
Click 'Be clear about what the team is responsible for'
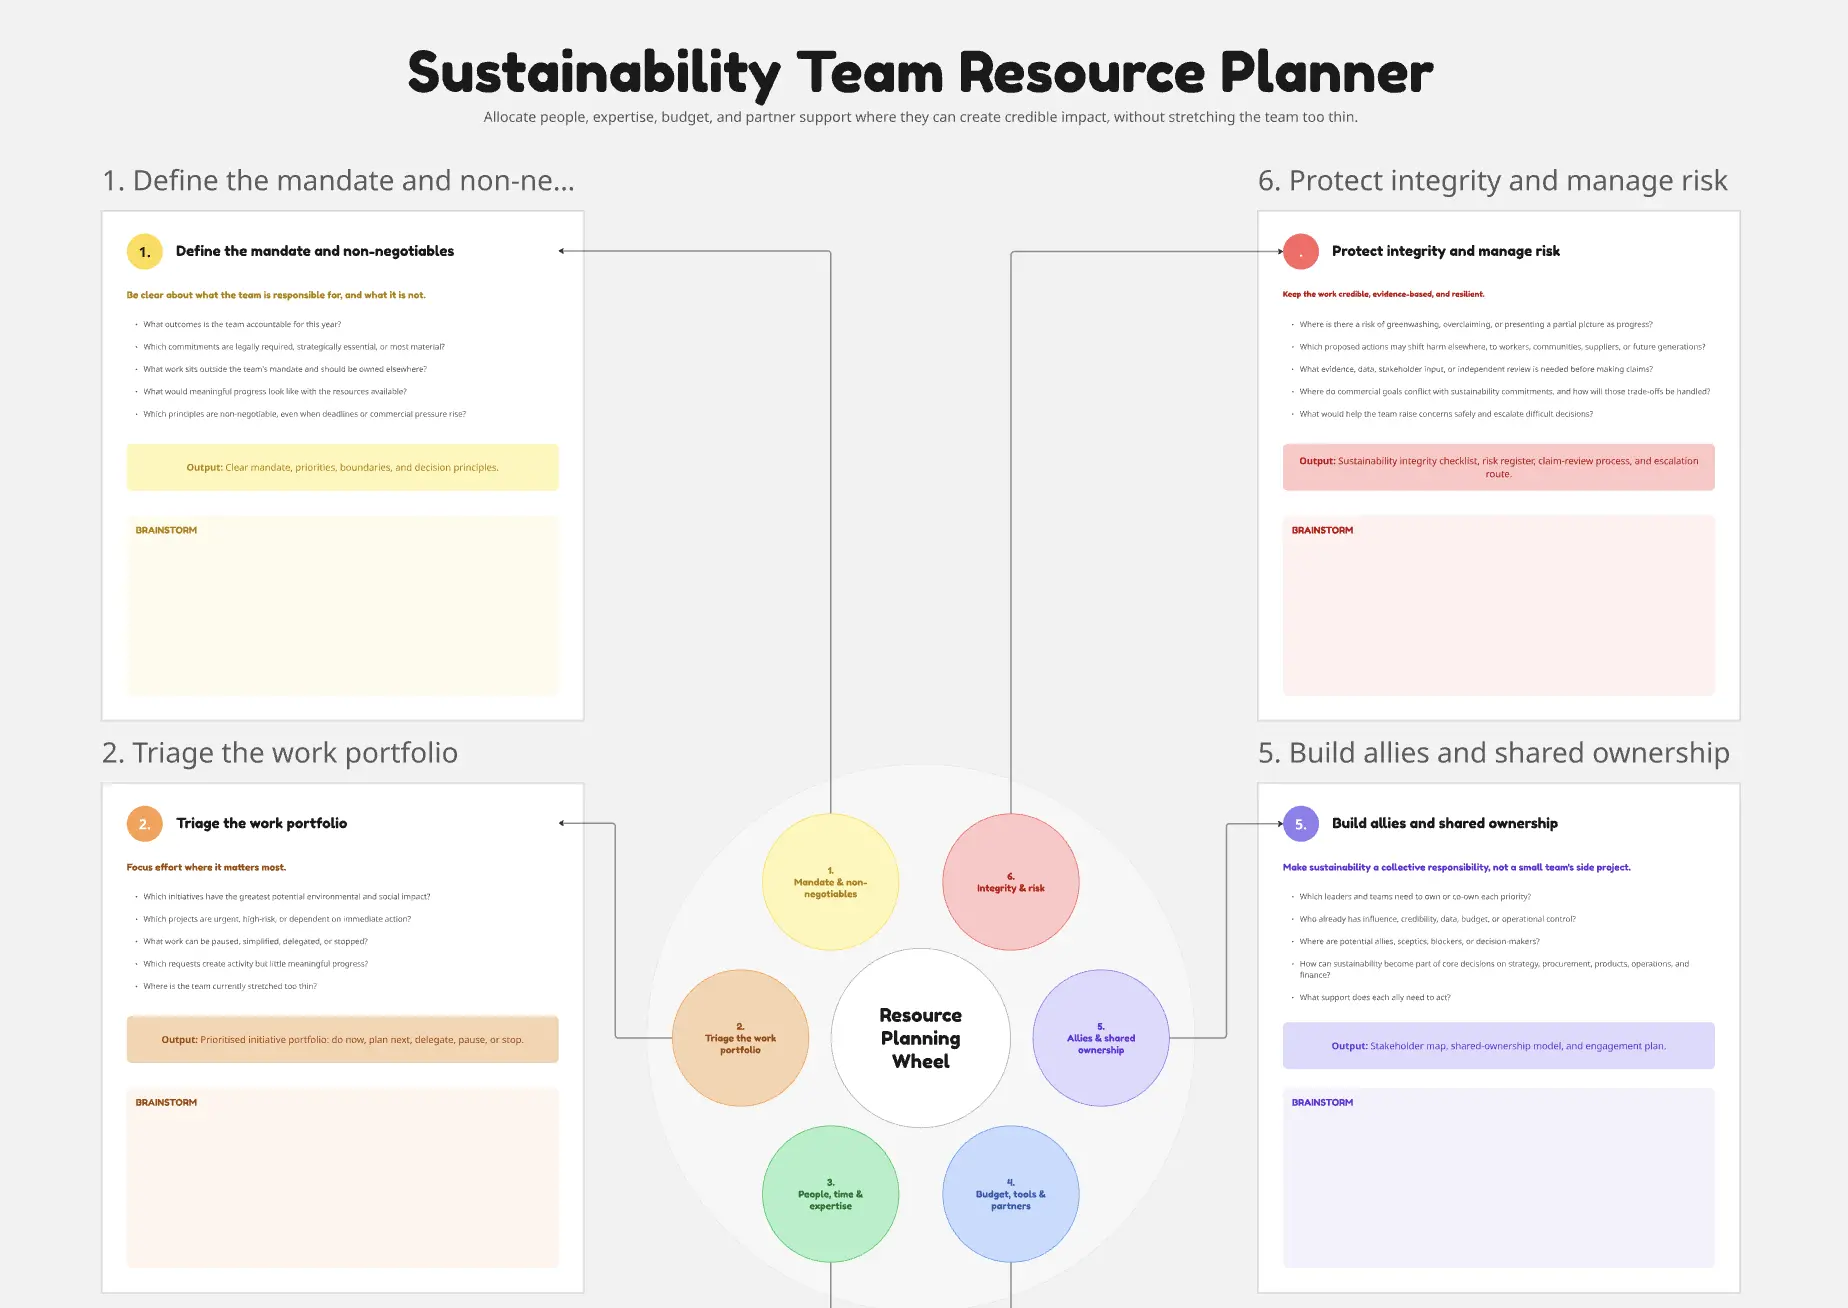pos(276,295)
